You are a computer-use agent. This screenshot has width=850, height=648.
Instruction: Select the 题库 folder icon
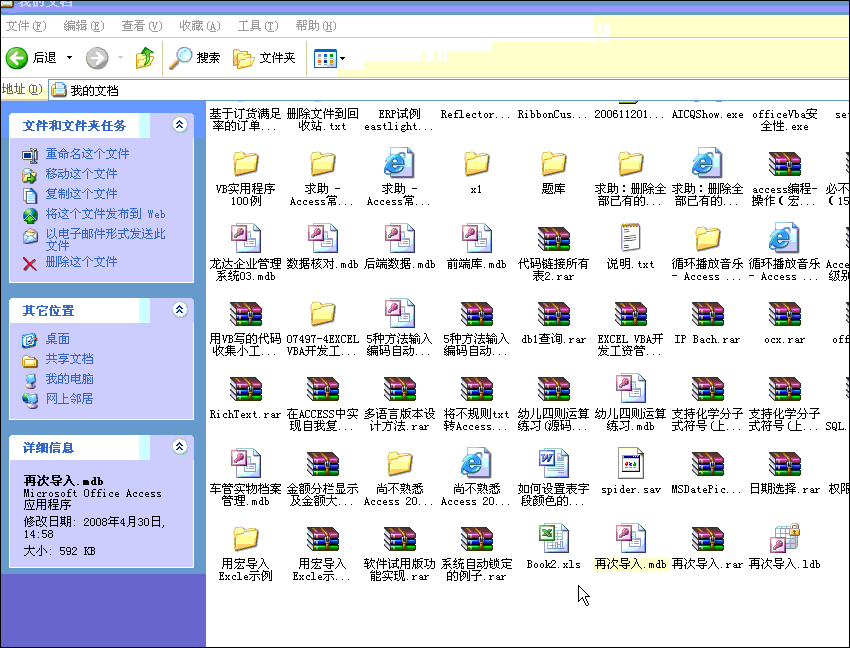tap(553, 163)
